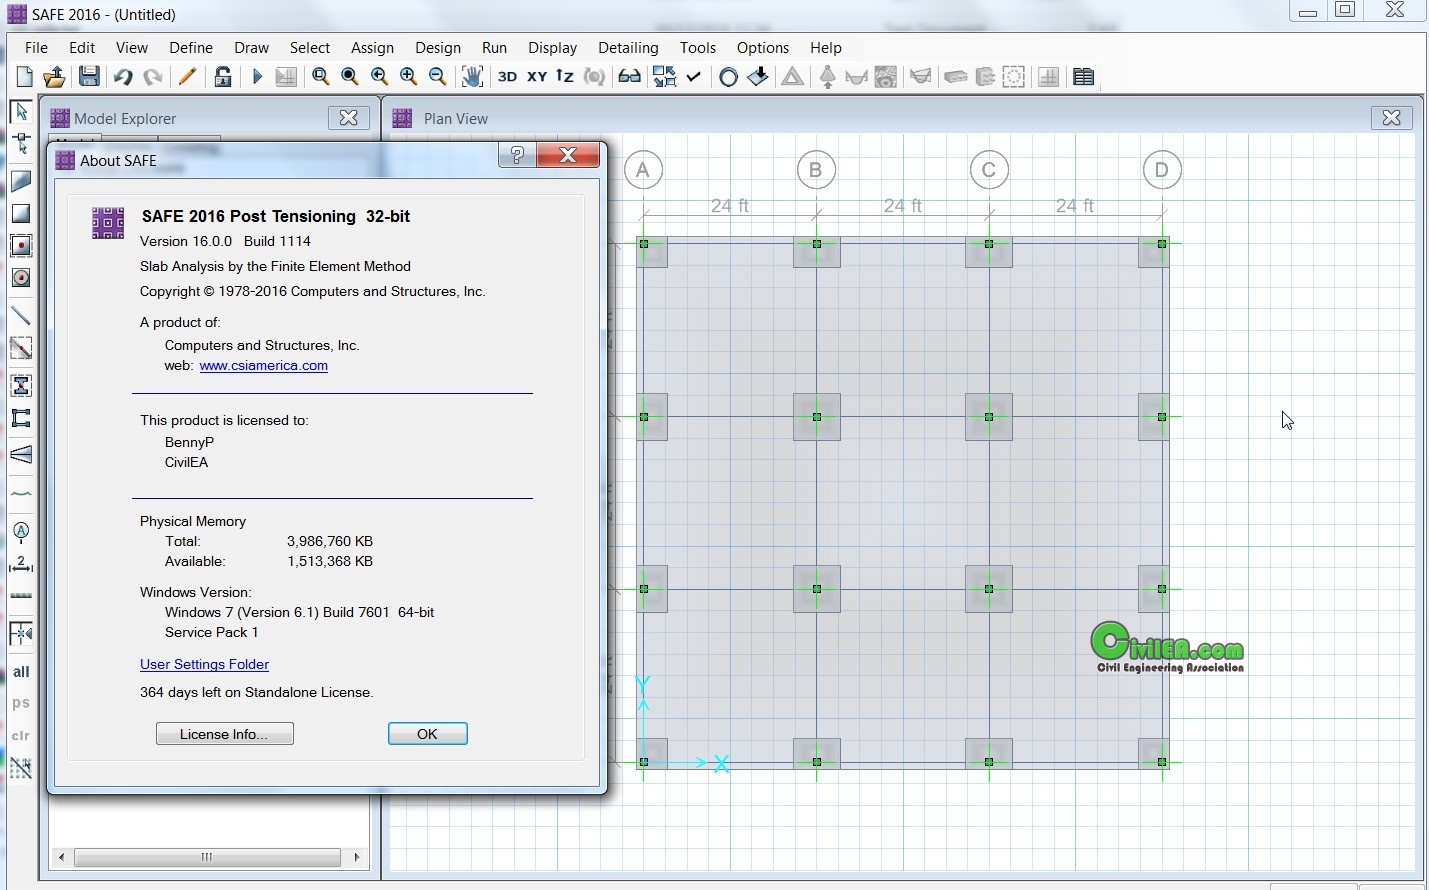
Task: Open the Draw menu
Action: [x=251, y=47]
